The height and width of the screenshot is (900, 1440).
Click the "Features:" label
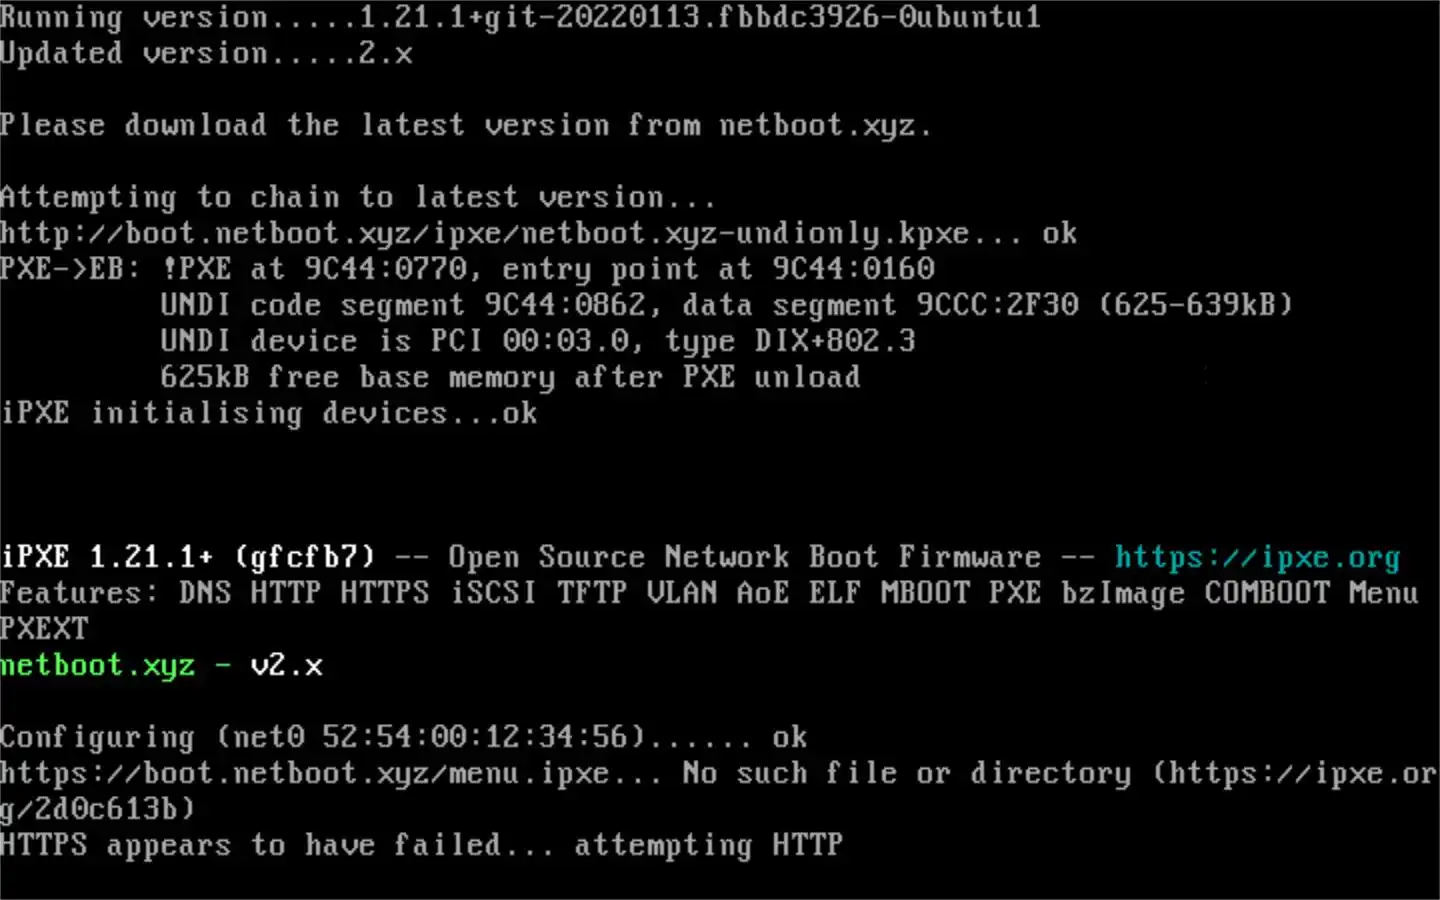pyautogui.click(x=78, y=593)
